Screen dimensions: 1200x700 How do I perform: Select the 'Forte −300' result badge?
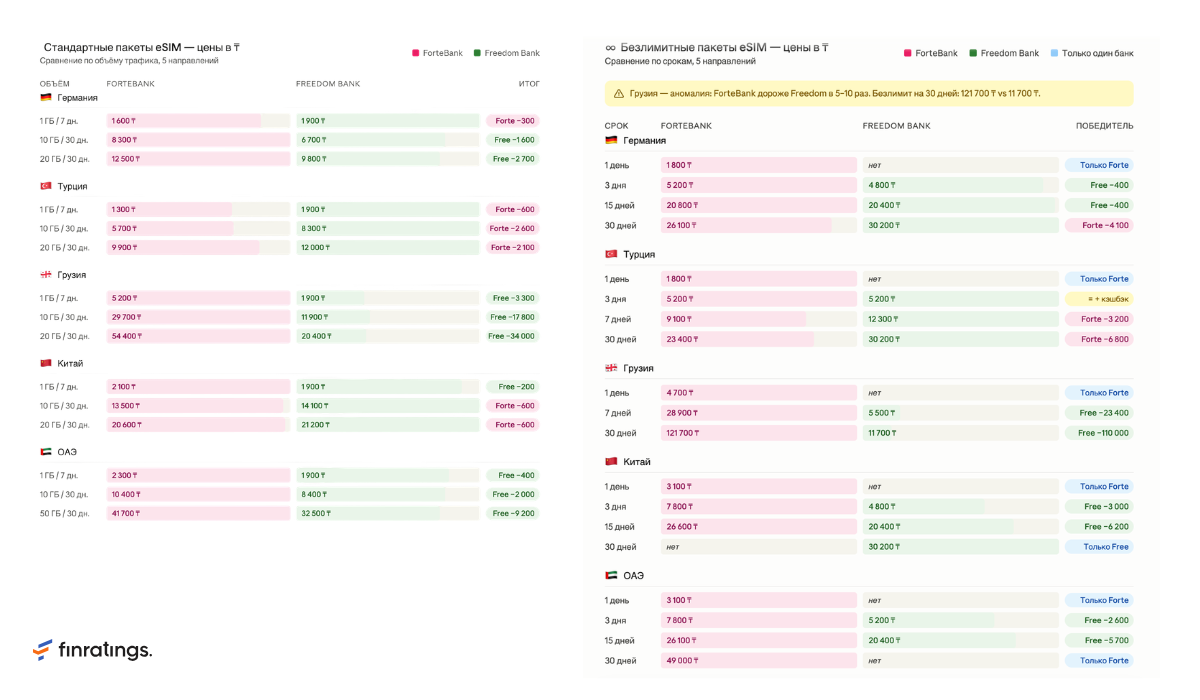point(513,121)
